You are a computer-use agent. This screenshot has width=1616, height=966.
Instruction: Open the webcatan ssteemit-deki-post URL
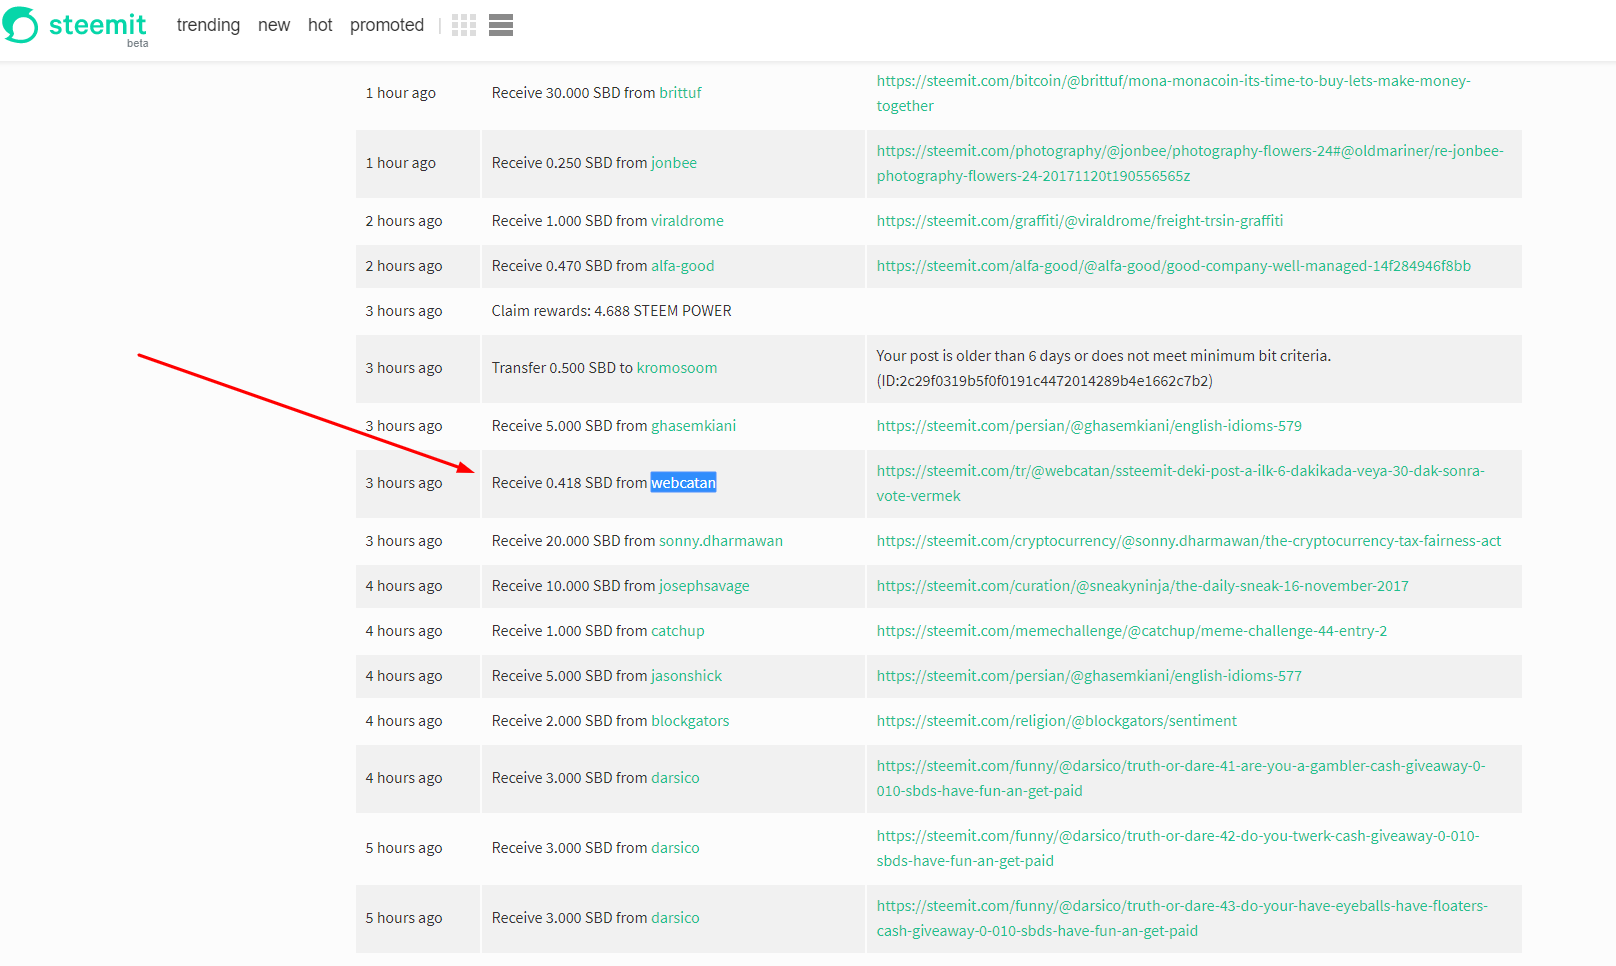point(1181,483)
